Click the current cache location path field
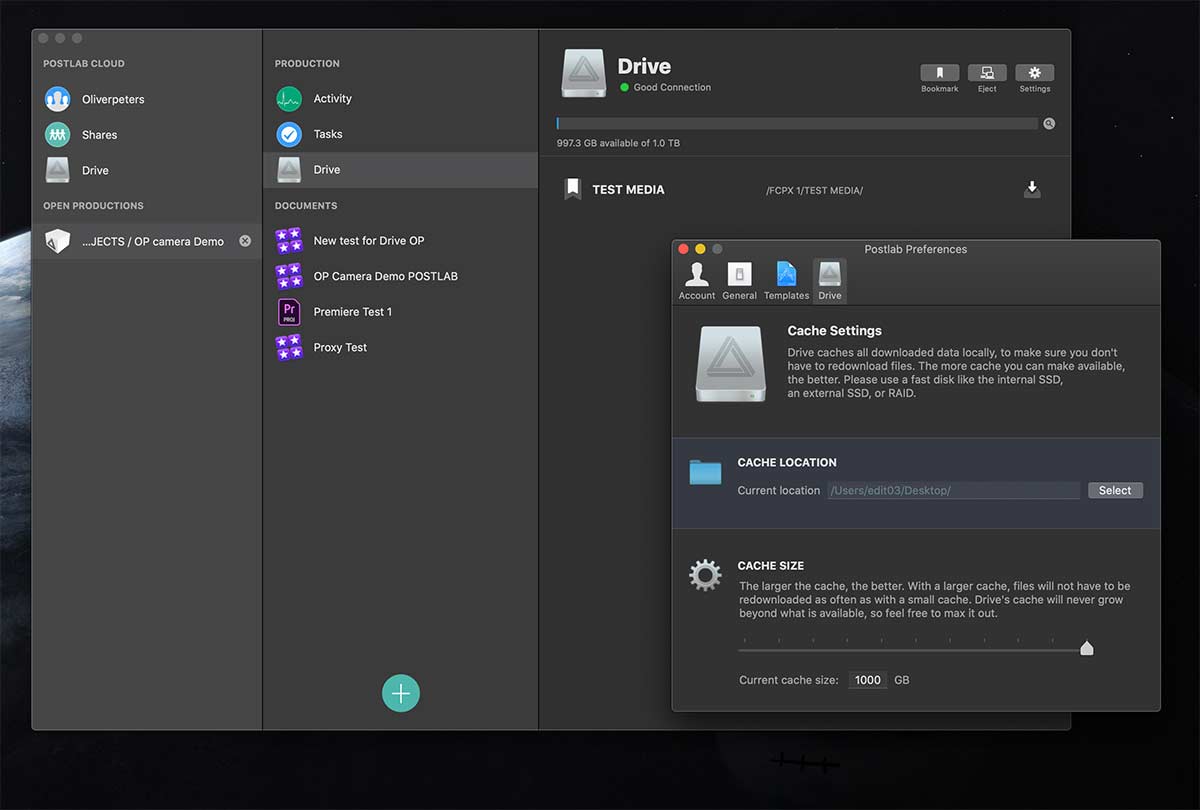 click(x=953, y=490)
